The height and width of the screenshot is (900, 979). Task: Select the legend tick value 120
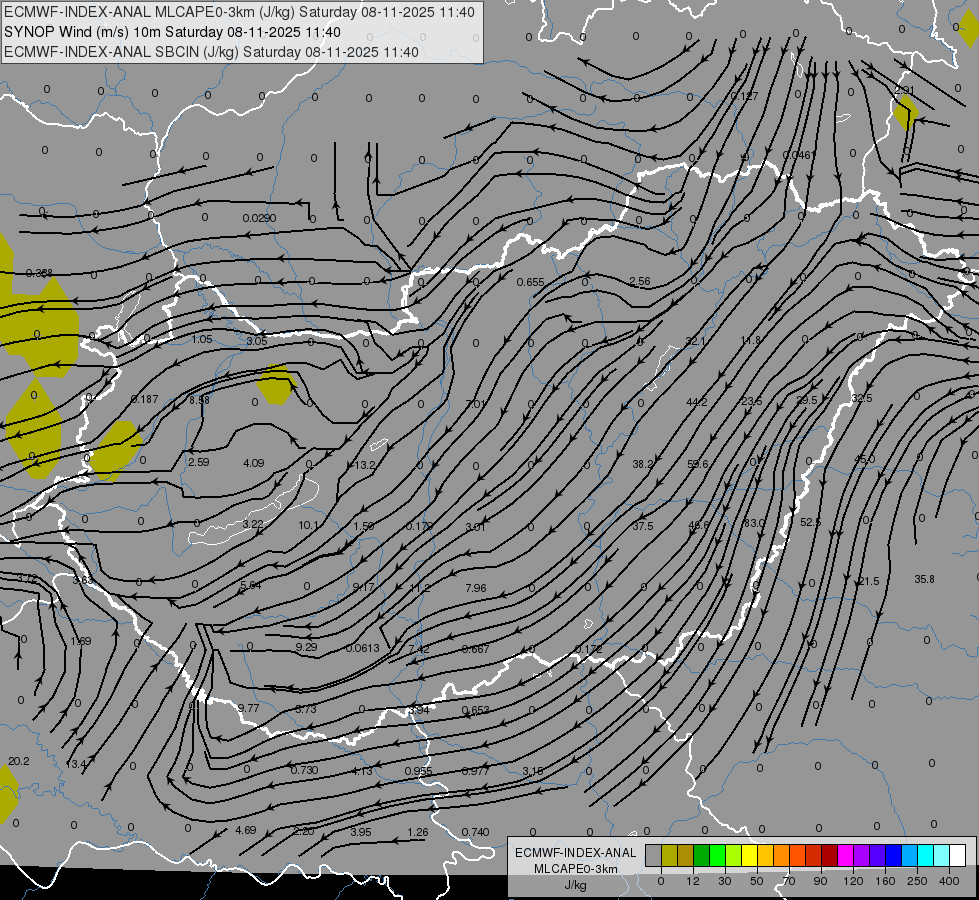[853, 881]
